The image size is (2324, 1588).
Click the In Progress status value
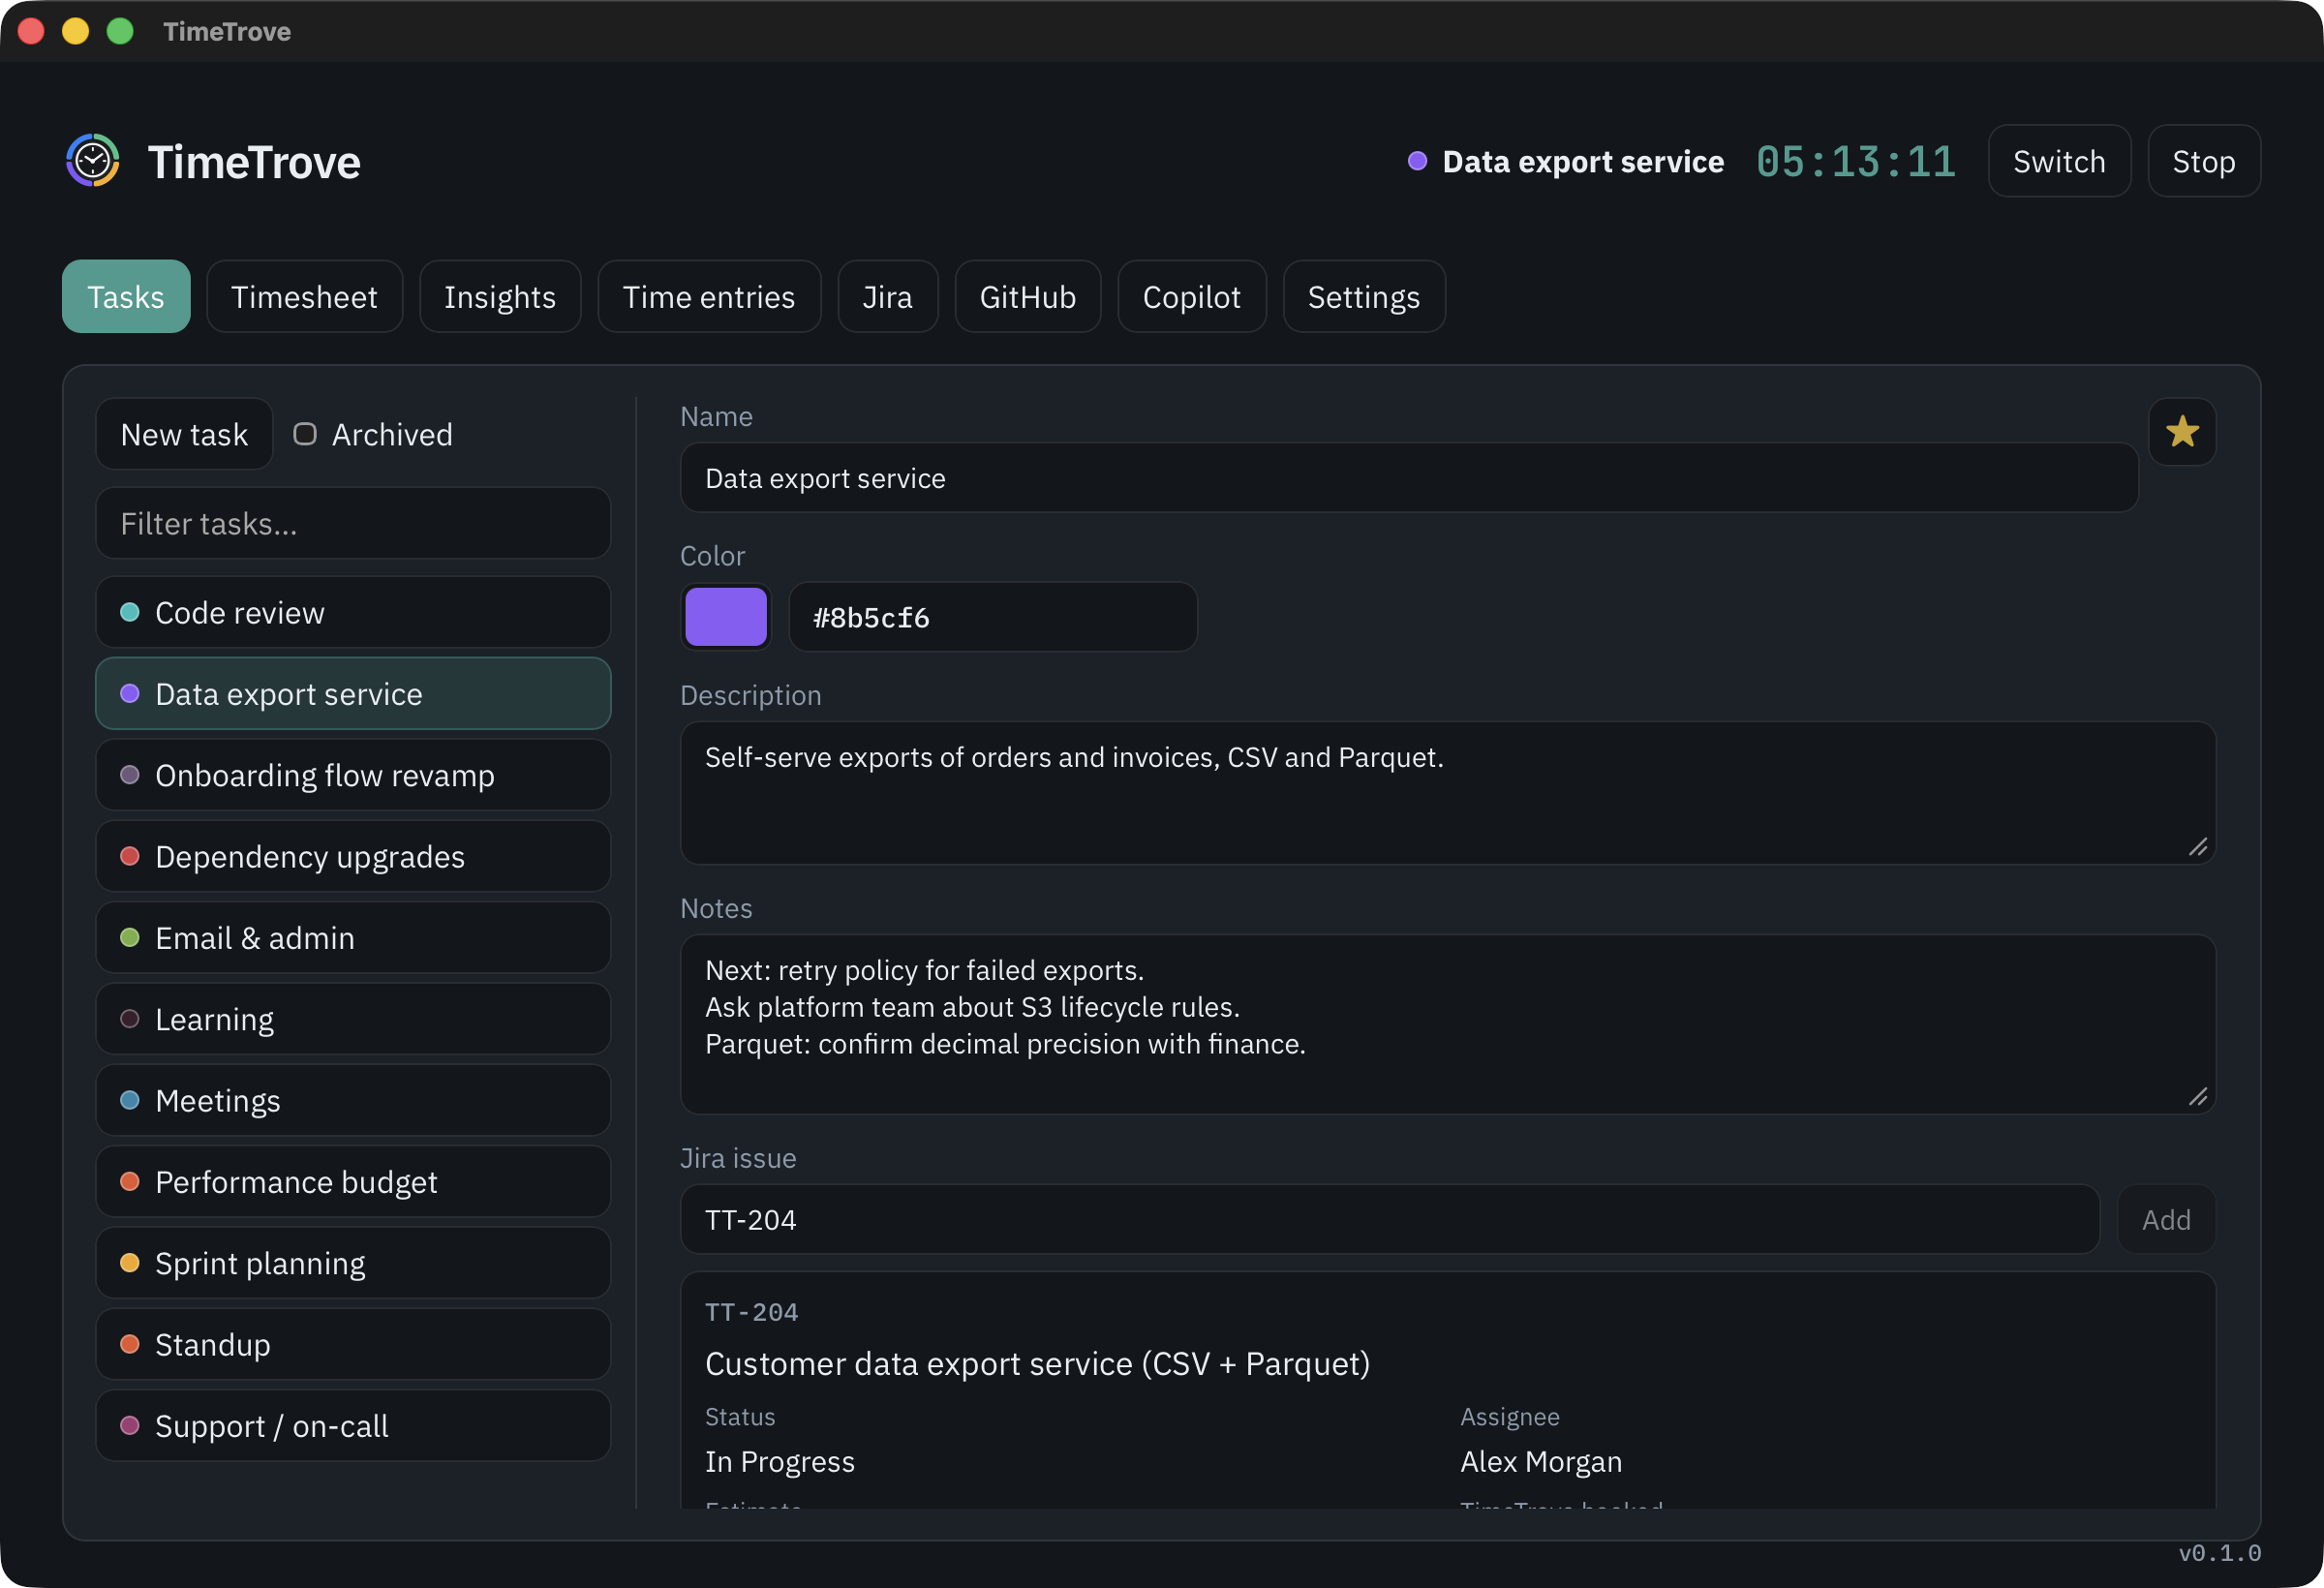[780, 1462]
